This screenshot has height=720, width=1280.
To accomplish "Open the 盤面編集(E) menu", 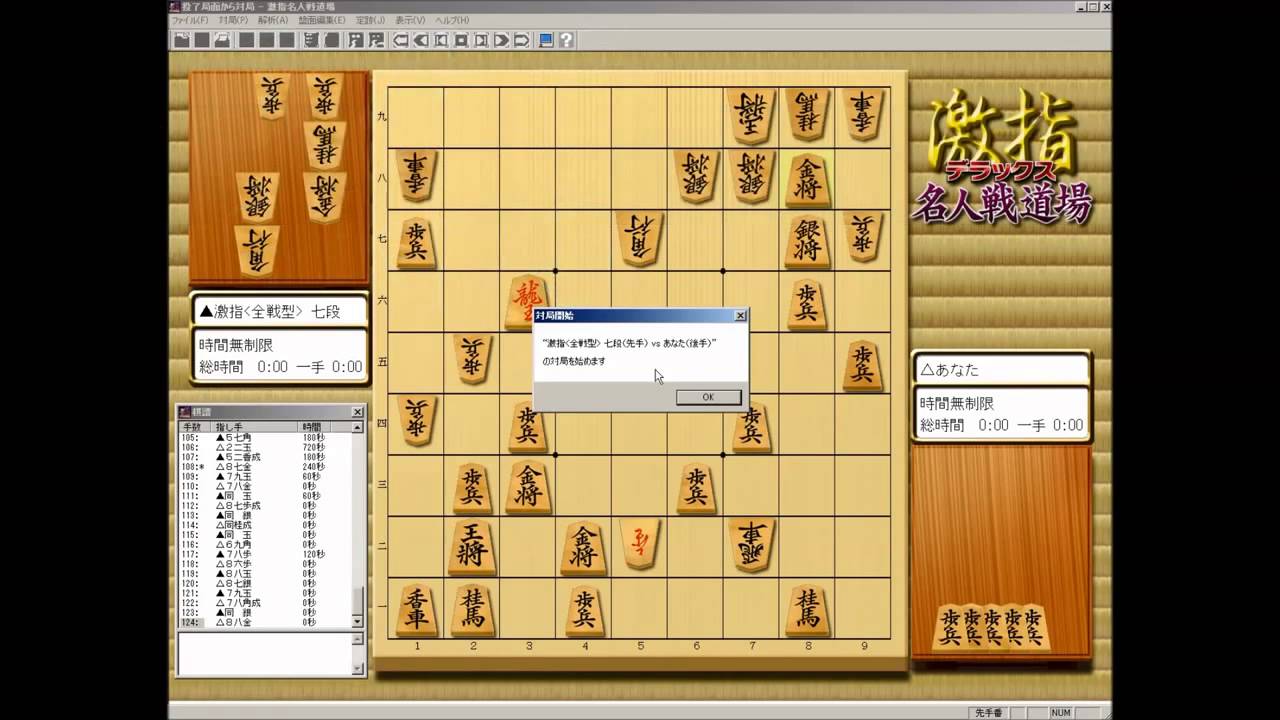I will tap(322, 20).
